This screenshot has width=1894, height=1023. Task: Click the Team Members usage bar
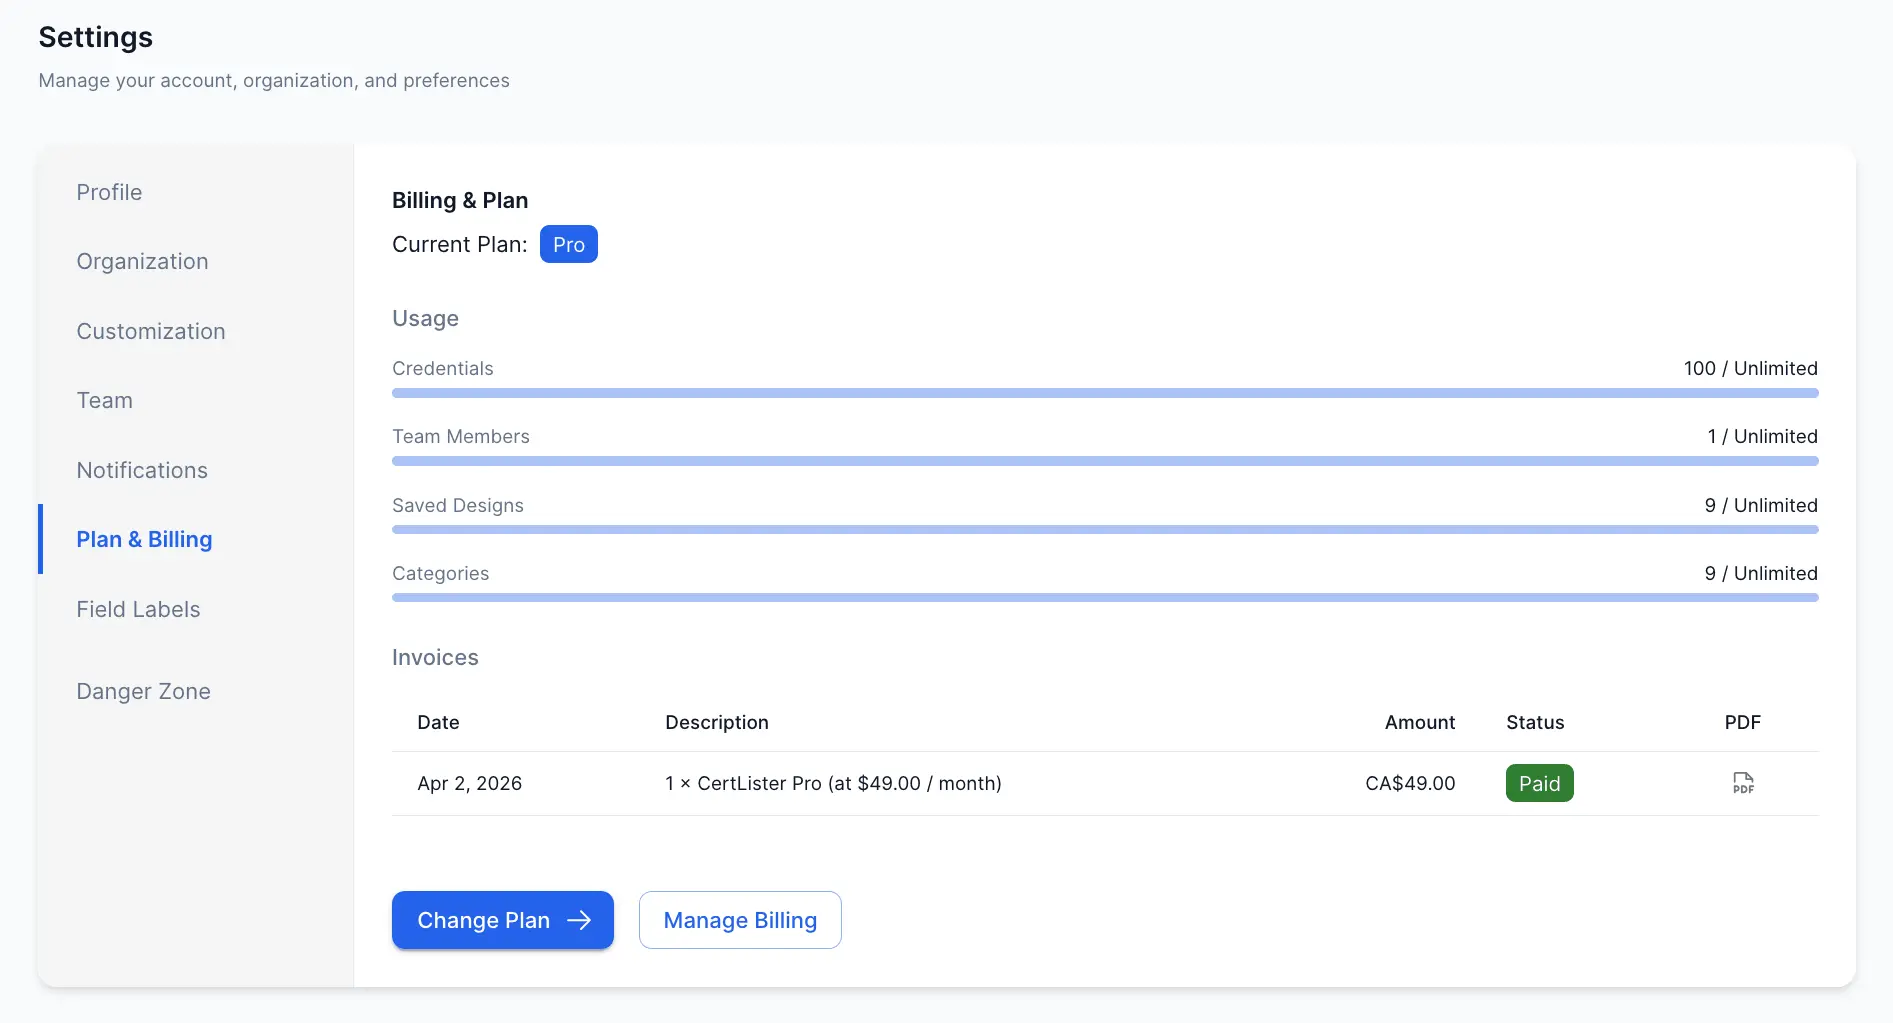1104,461
